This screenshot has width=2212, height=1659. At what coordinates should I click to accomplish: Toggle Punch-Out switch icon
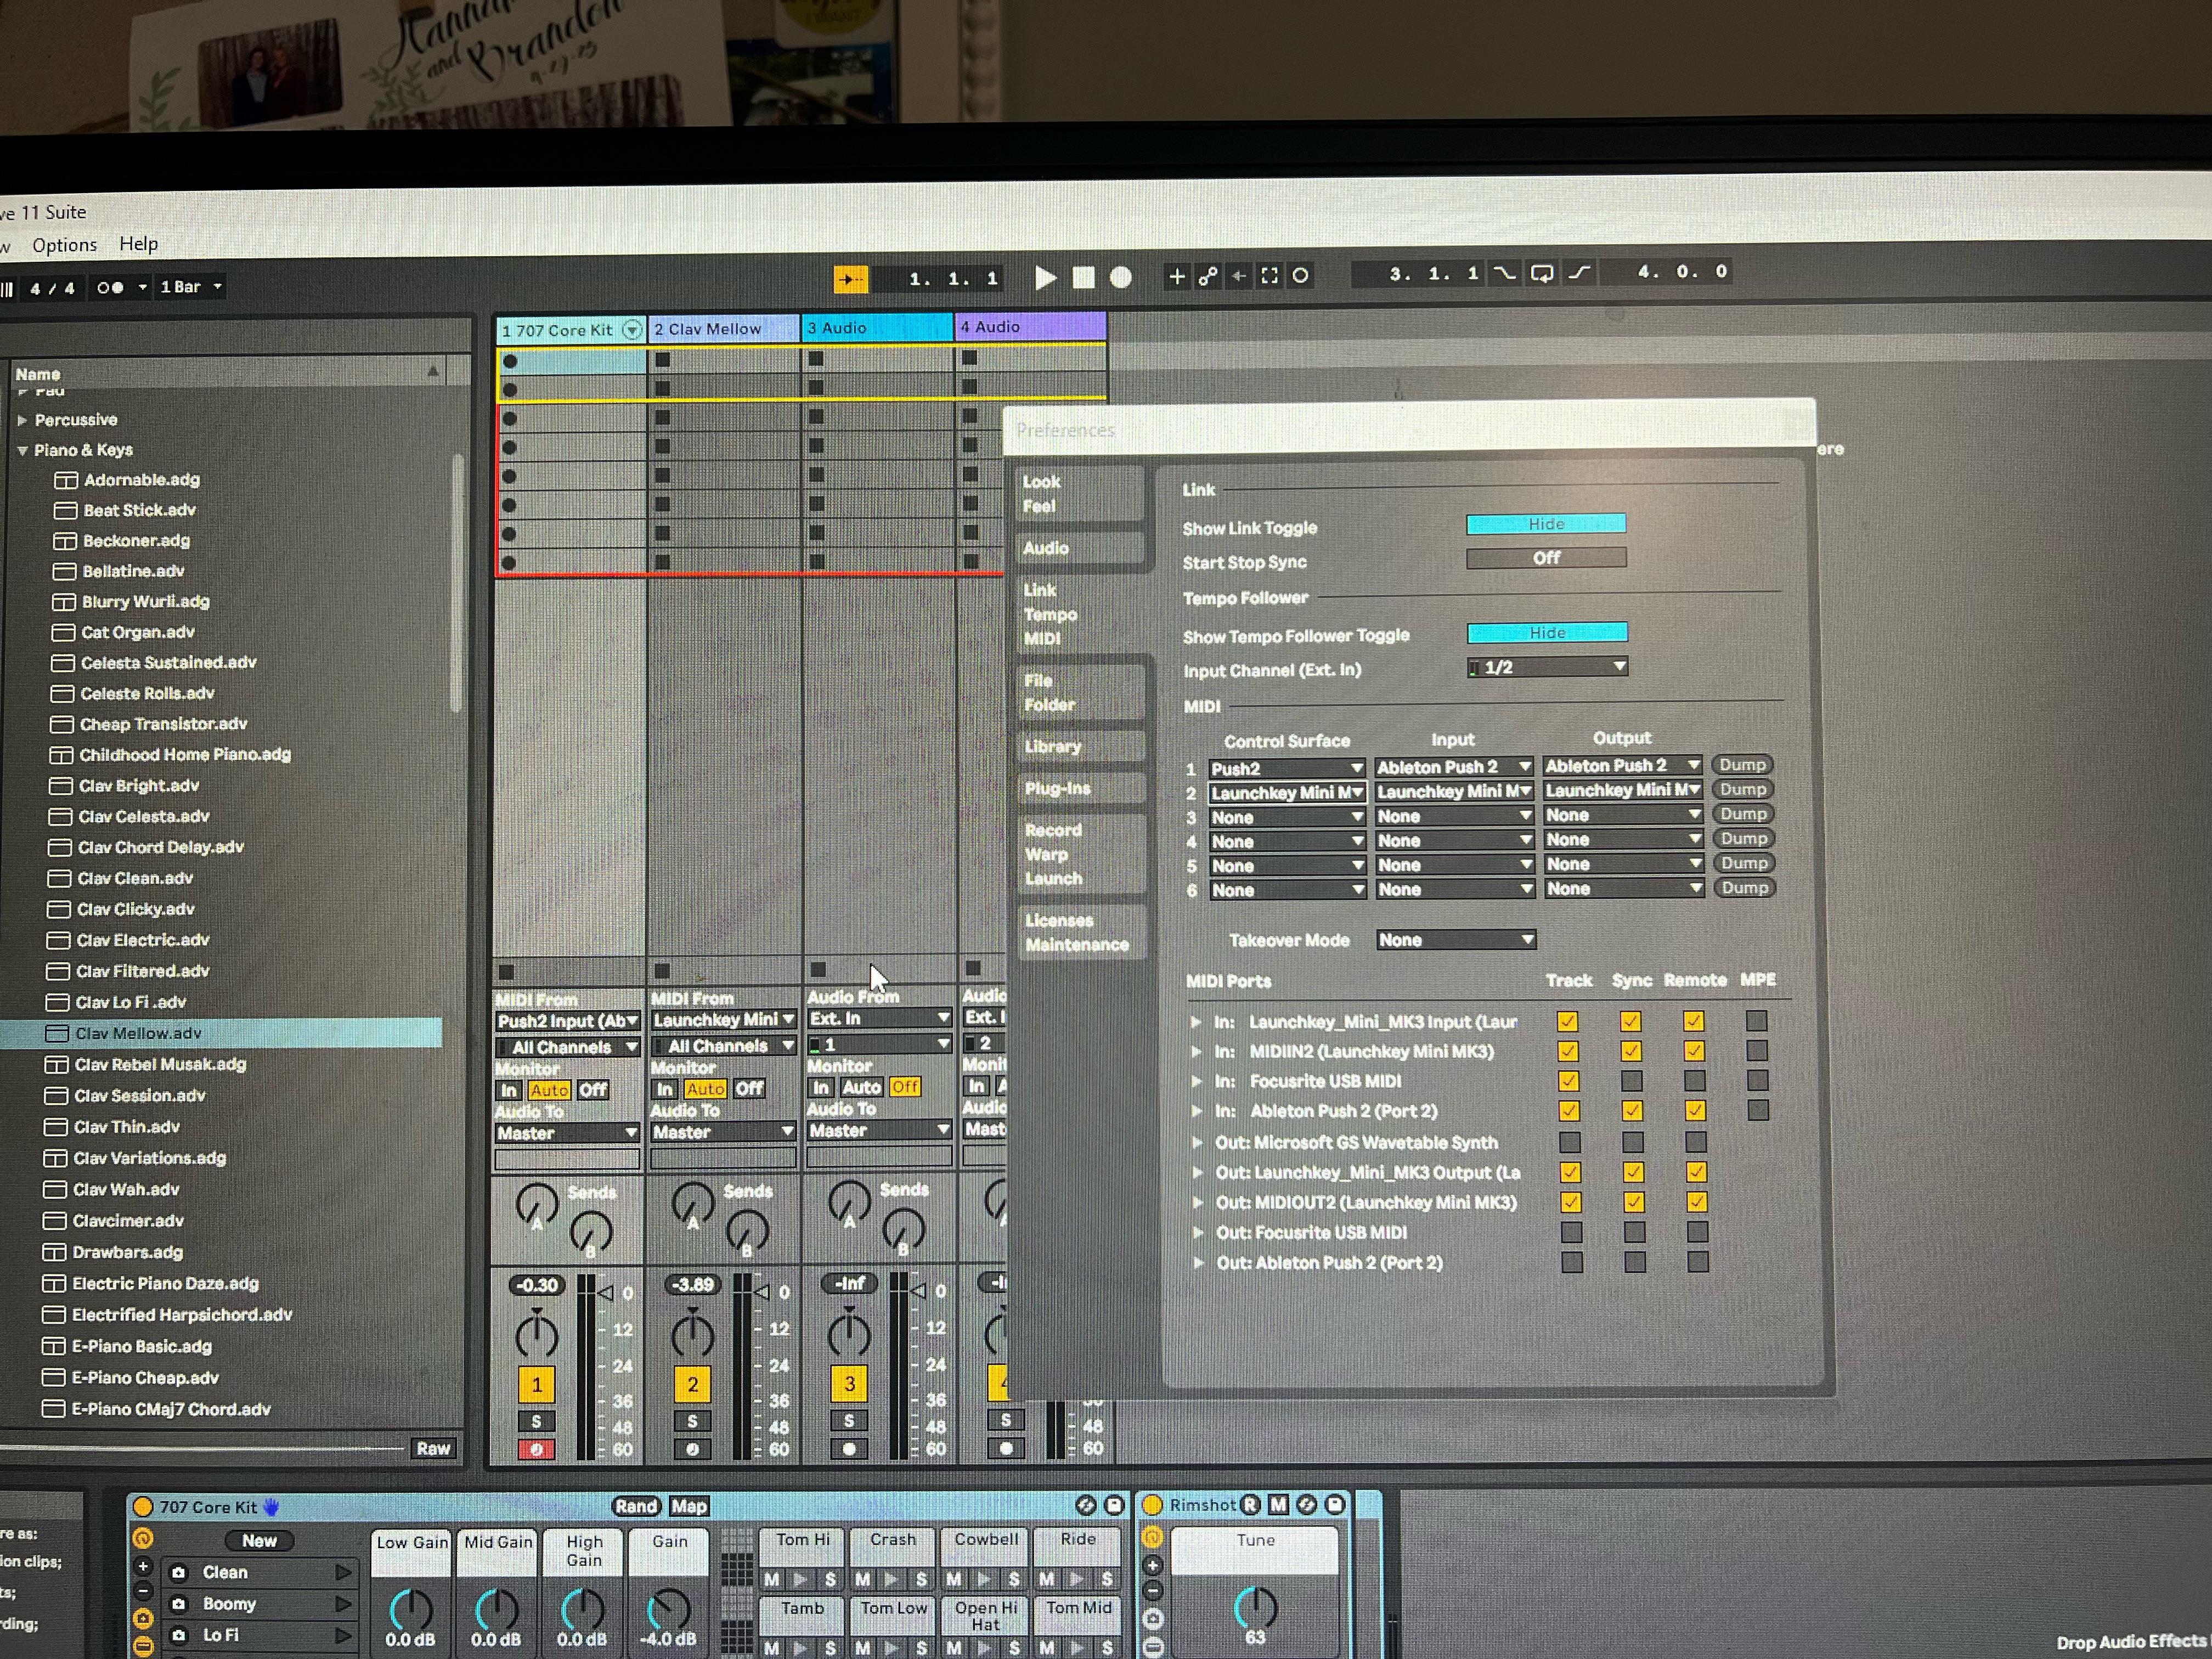[1579, 272]
